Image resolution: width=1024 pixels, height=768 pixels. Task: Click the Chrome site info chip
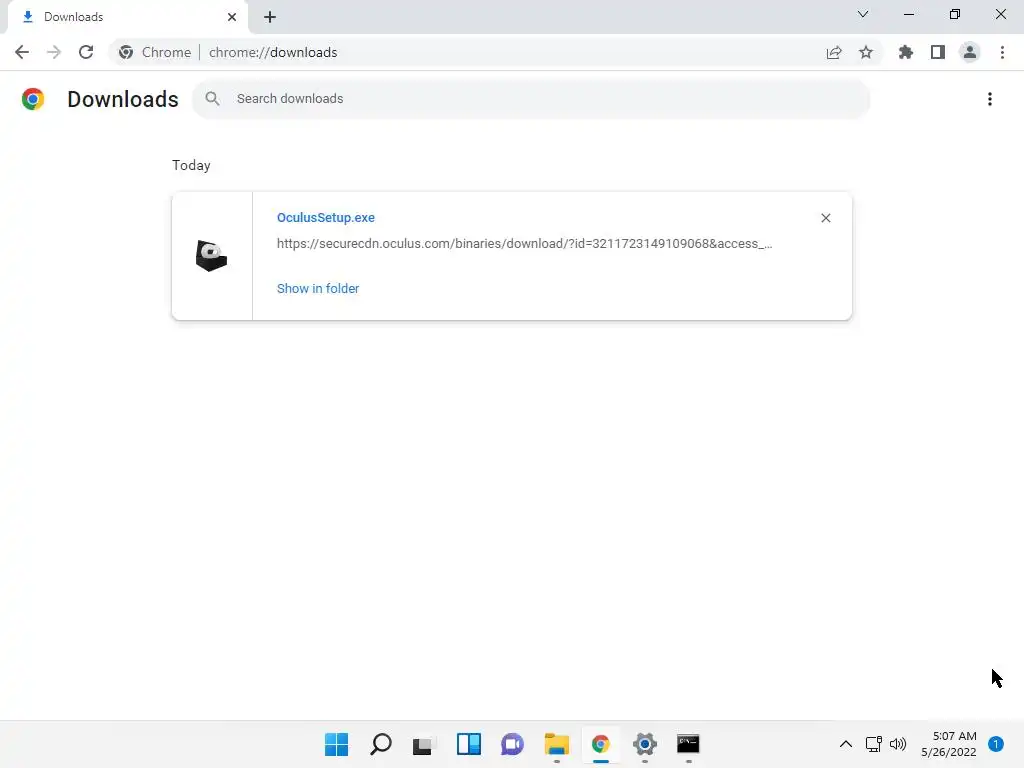click(x=155, y=52)
